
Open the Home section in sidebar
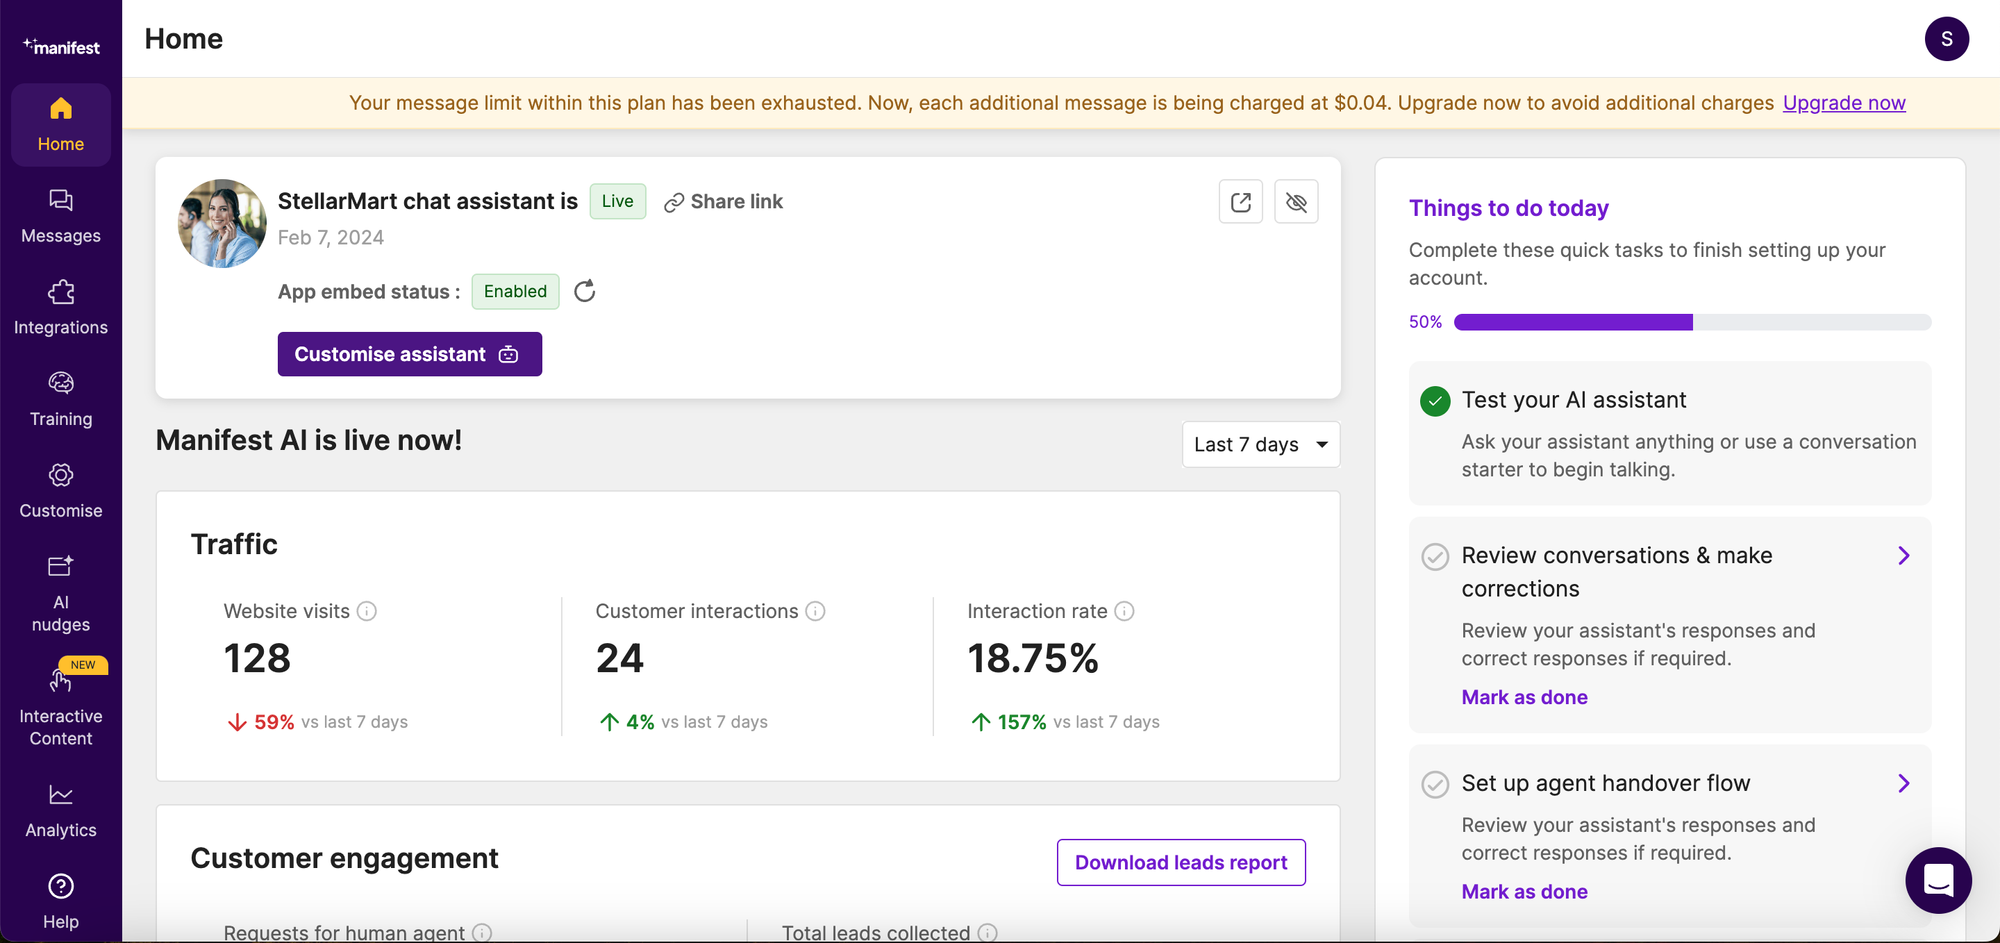point(61,124)
